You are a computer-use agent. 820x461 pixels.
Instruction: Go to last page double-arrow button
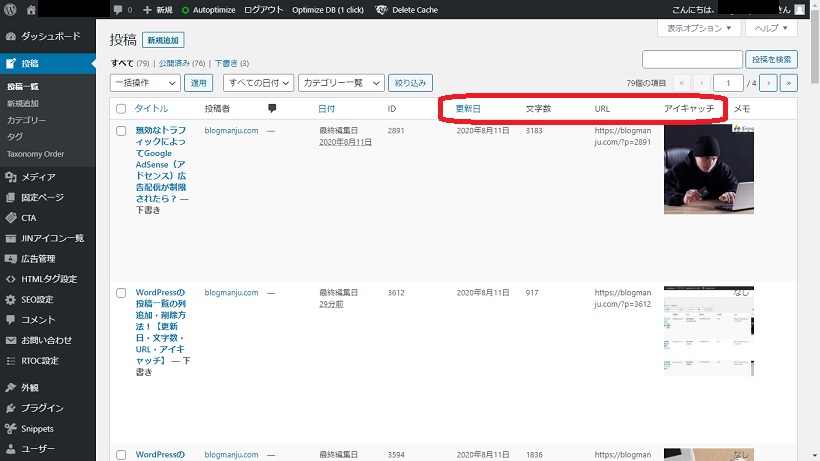(x=789, y=83)
